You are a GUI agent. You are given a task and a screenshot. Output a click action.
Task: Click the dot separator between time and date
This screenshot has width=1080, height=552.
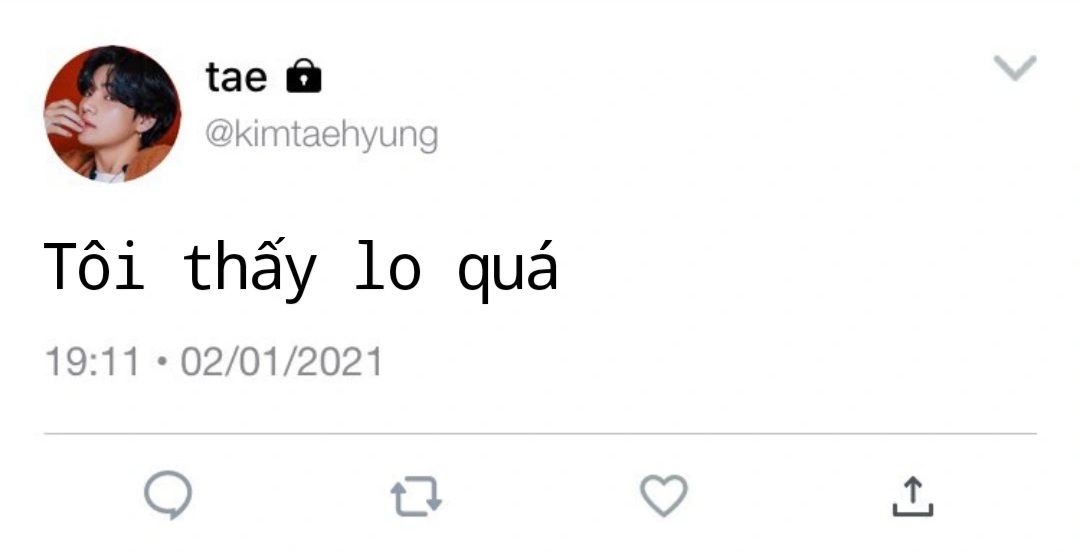pyautogui.click(x=161, y=361)
